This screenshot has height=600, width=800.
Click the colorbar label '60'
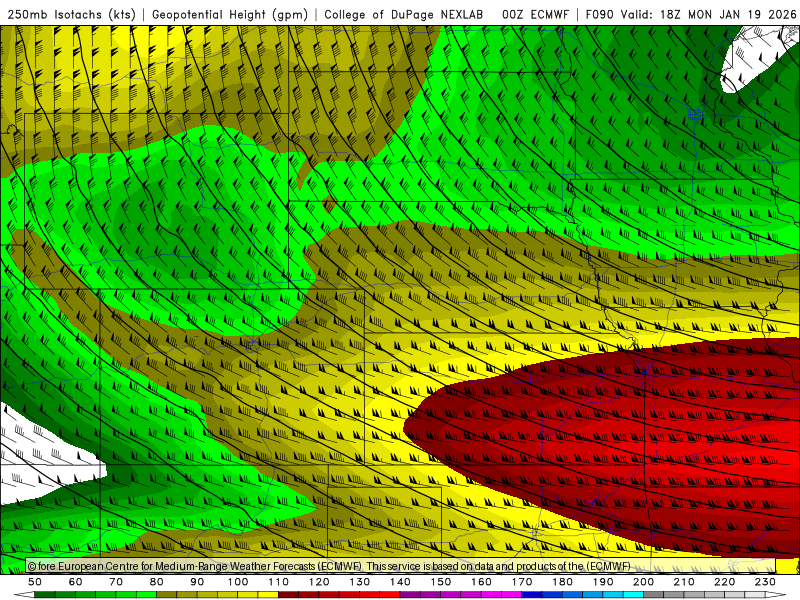(76, 582)
